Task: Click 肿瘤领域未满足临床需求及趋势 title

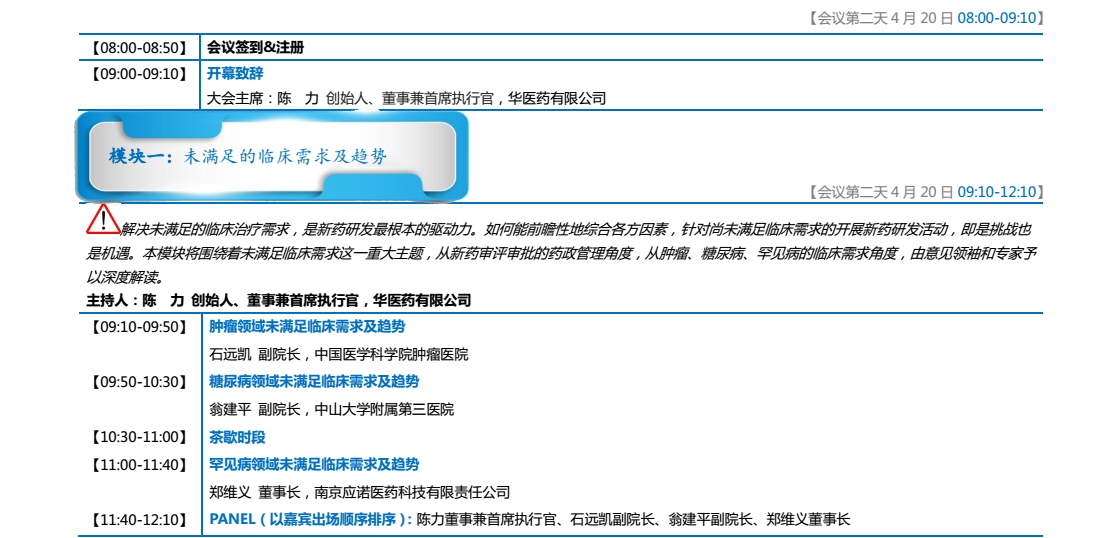Action: click(x=307, y=327)
